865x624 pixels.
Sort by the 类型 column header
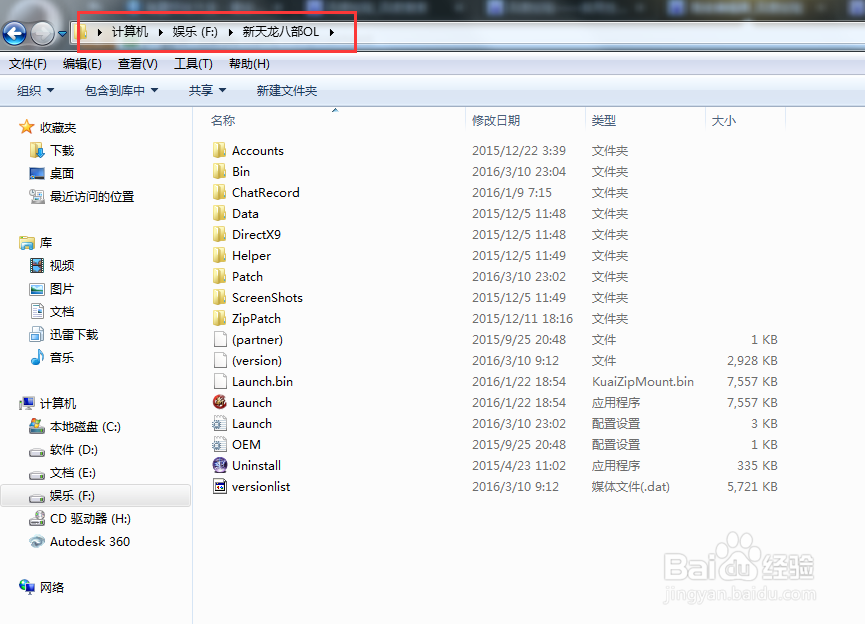[x=604, y=120]
